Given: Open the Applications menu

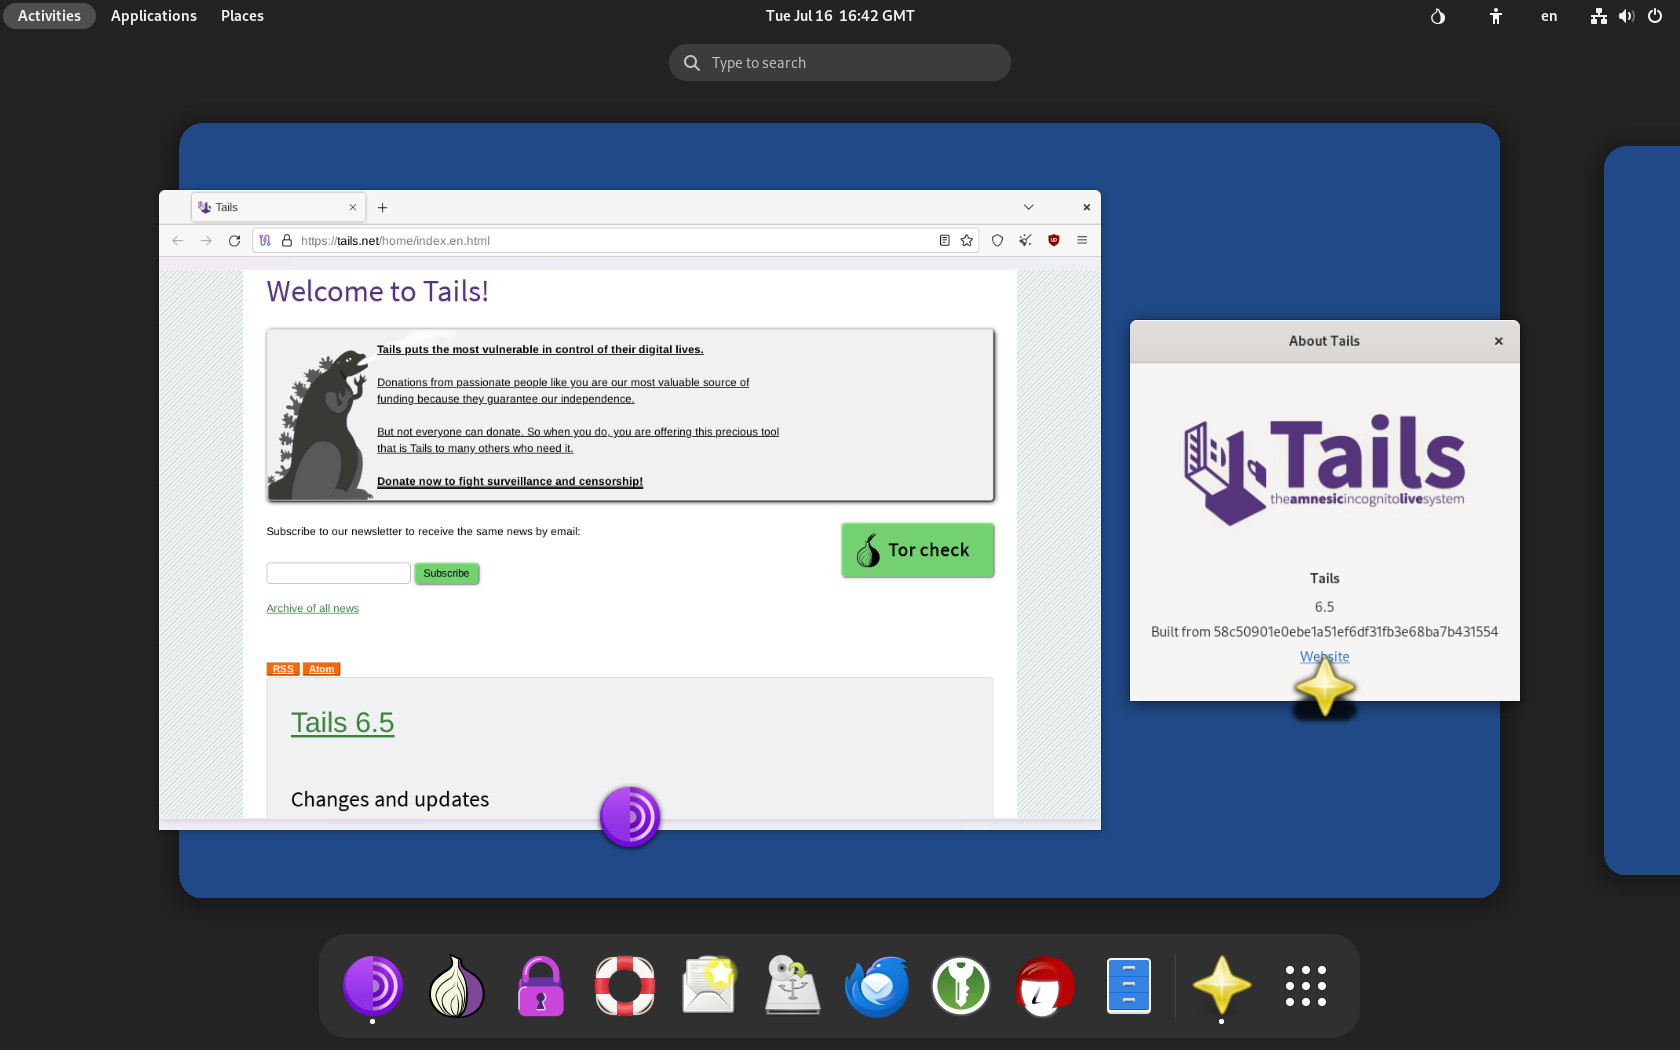Looking at the screenshot, I should click(x=154, y=16).
